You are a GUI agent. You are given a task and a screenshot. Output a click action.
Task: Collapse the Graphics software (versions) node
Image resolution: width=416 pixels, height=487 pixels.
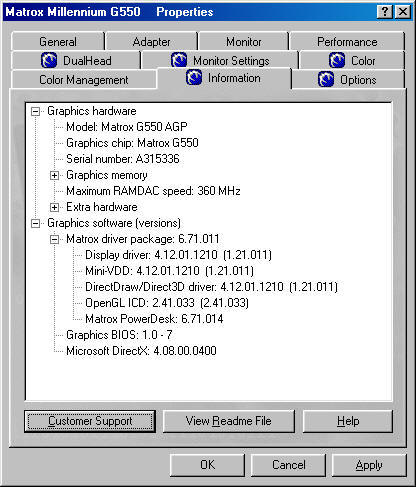coord(36,223)
